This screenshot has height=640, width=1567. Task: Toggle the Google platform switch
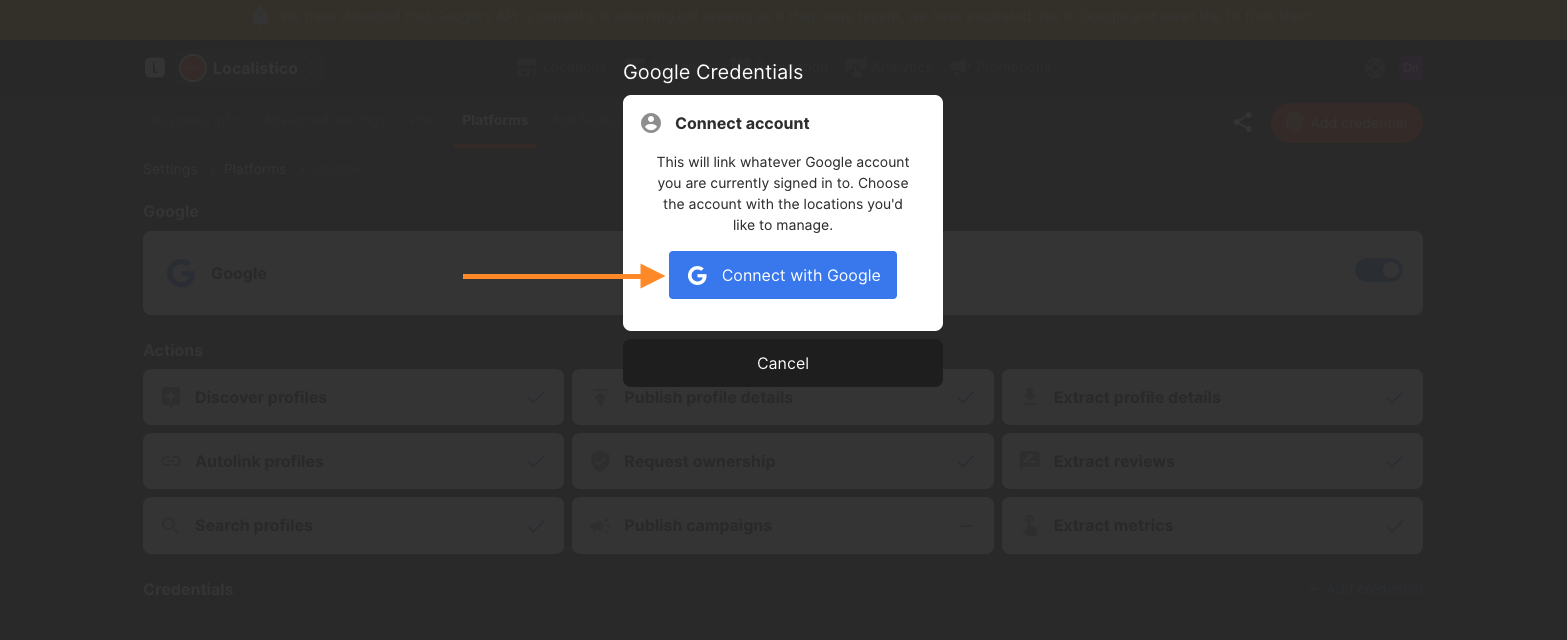(1379, 270)
